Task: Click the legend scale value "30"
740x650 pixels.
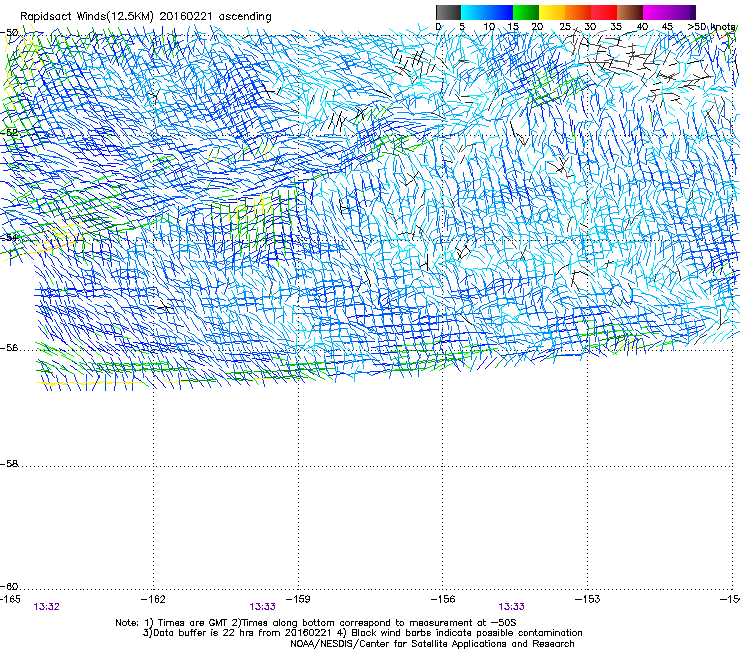Action: (x=590, y=27)
